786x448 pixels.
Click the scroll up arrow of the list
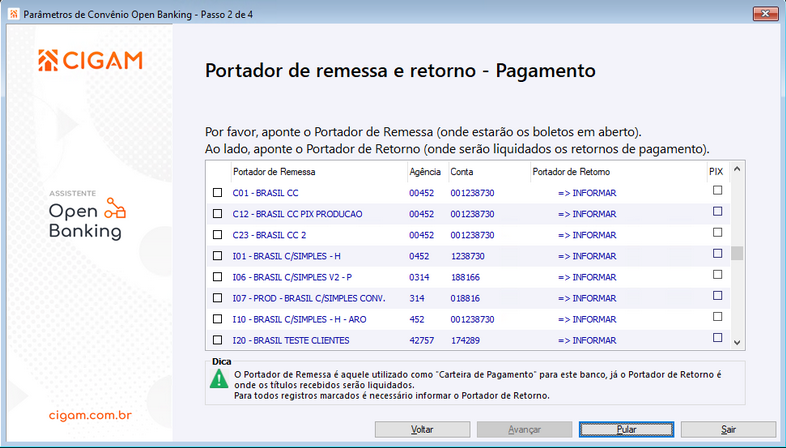pos(737,169)
